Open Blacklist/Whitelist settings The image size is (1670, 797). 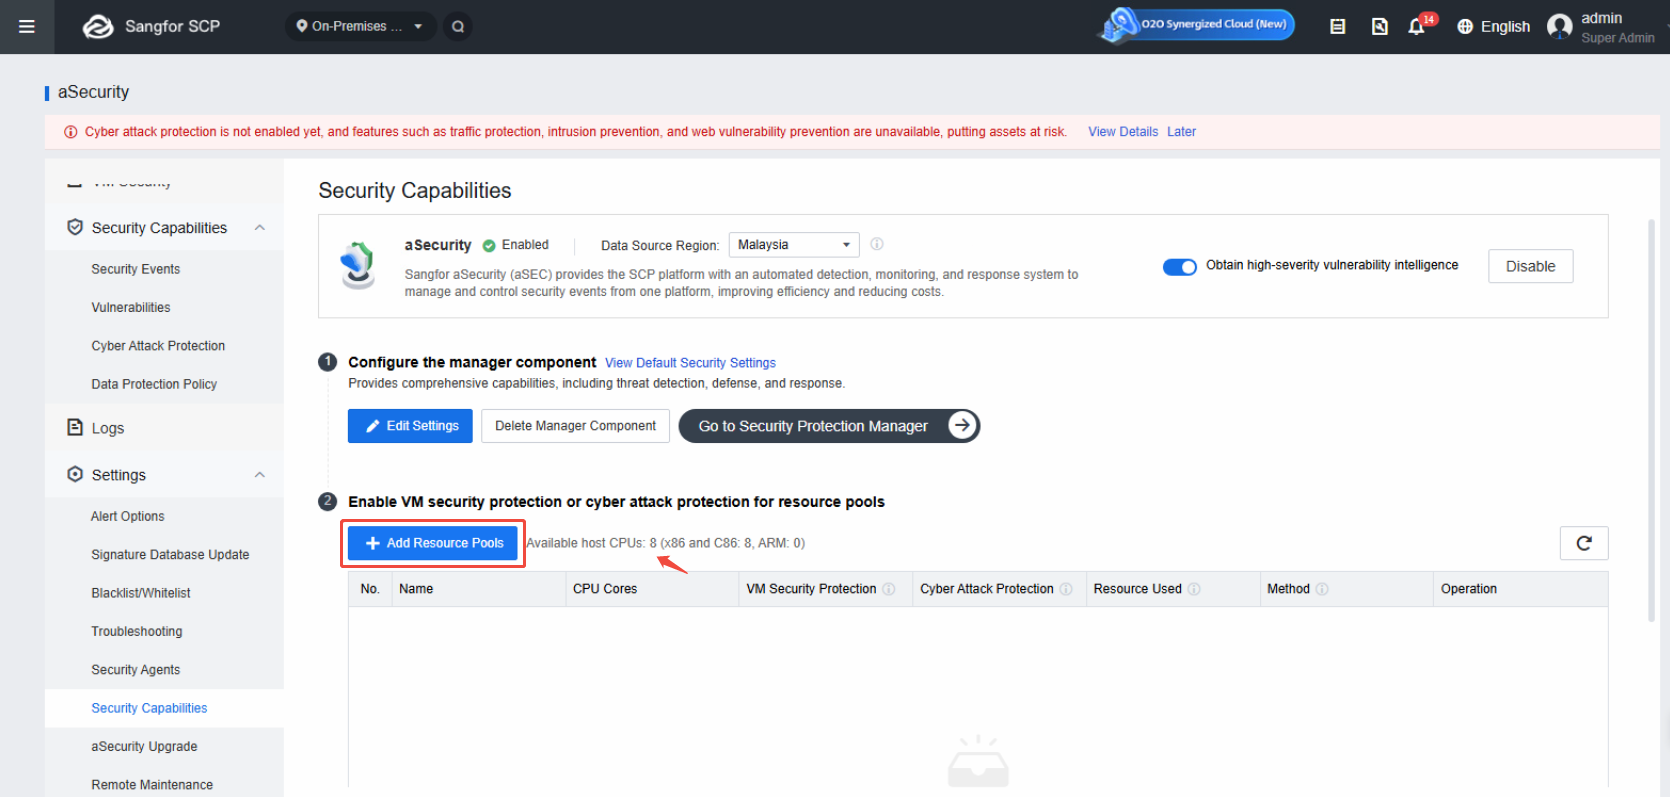click(x=141, y=593)
